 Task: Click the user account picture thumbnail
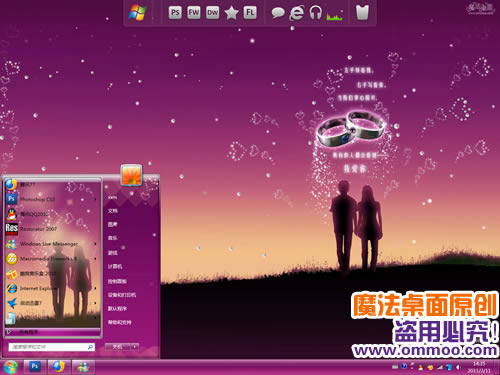click(131, 174)
